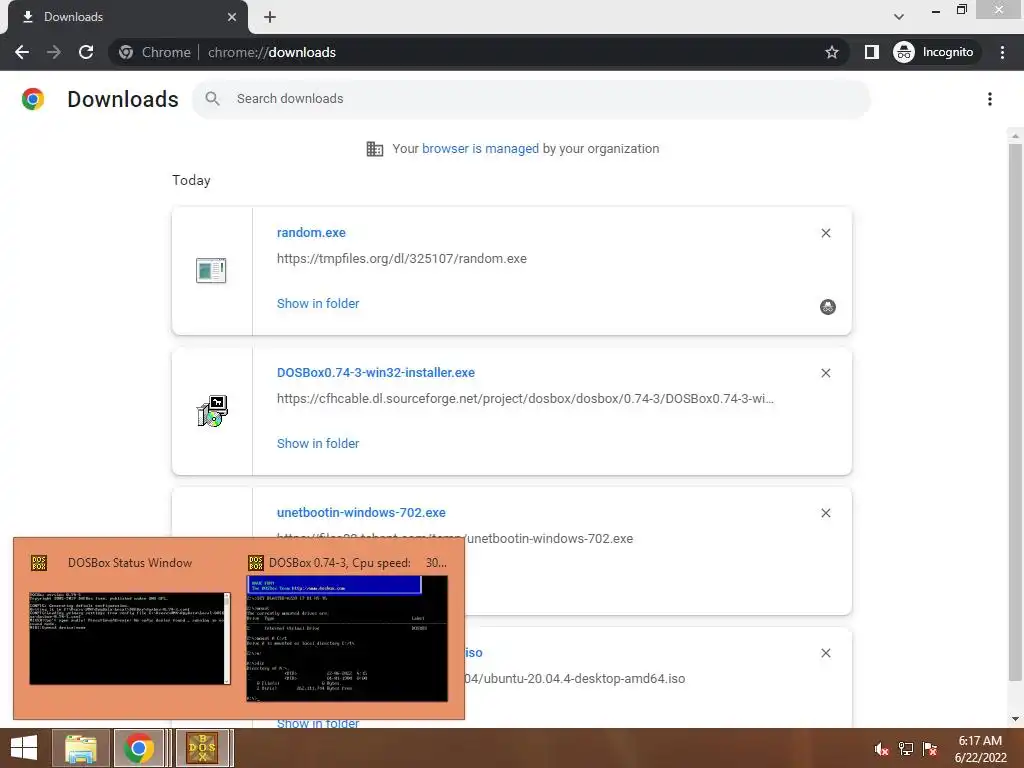This screenshot has width=1024, height=768.
Task: Remove the ubuntu iso download entry
Action: [825, 653]
